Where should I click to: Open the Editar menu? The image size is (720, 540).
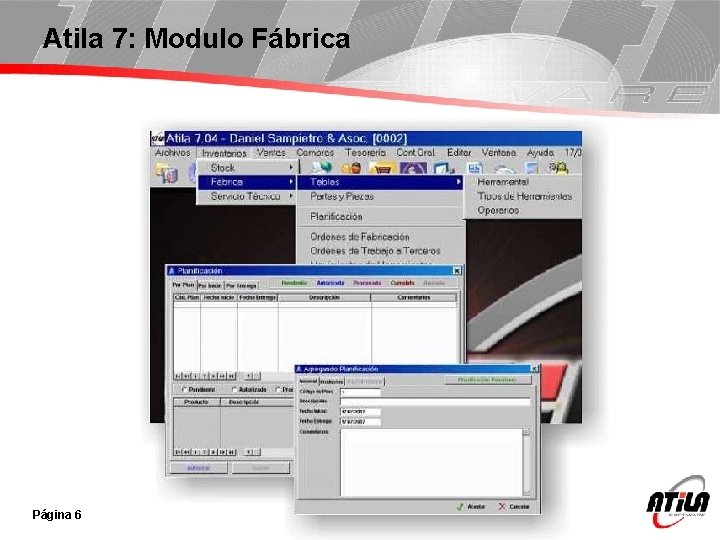click(x=459, y=152)
